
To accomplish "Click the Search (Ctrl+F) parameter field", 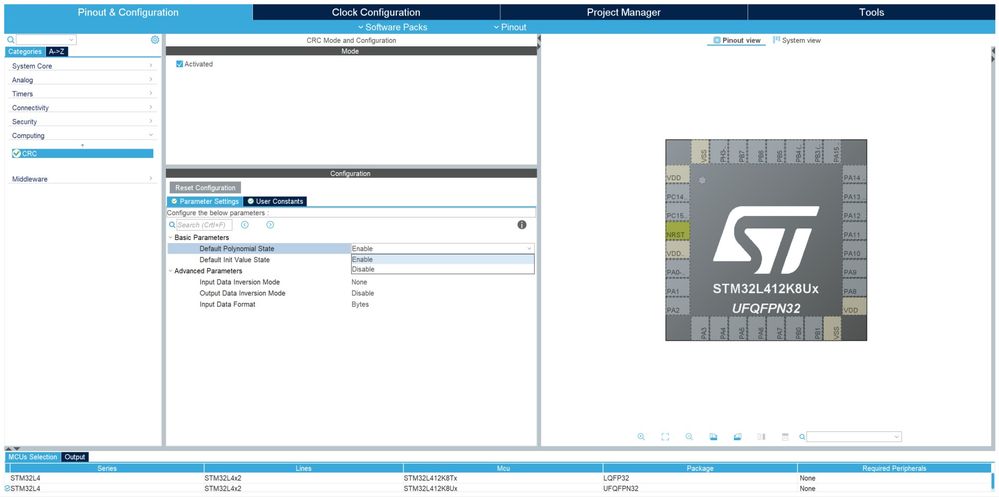I will point(204,225).
